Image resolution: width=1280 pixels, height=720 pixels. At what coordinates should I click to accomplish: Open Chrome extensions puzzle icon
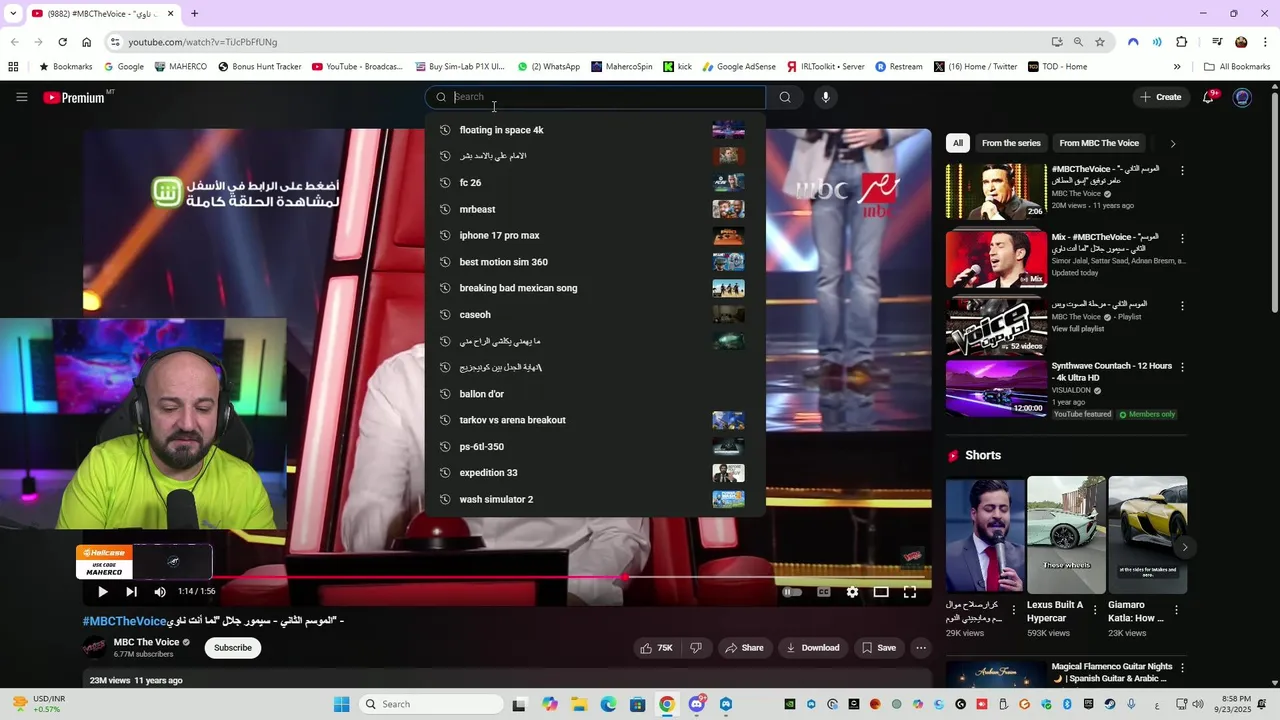pyautogui.click(x=1182, y=42)
